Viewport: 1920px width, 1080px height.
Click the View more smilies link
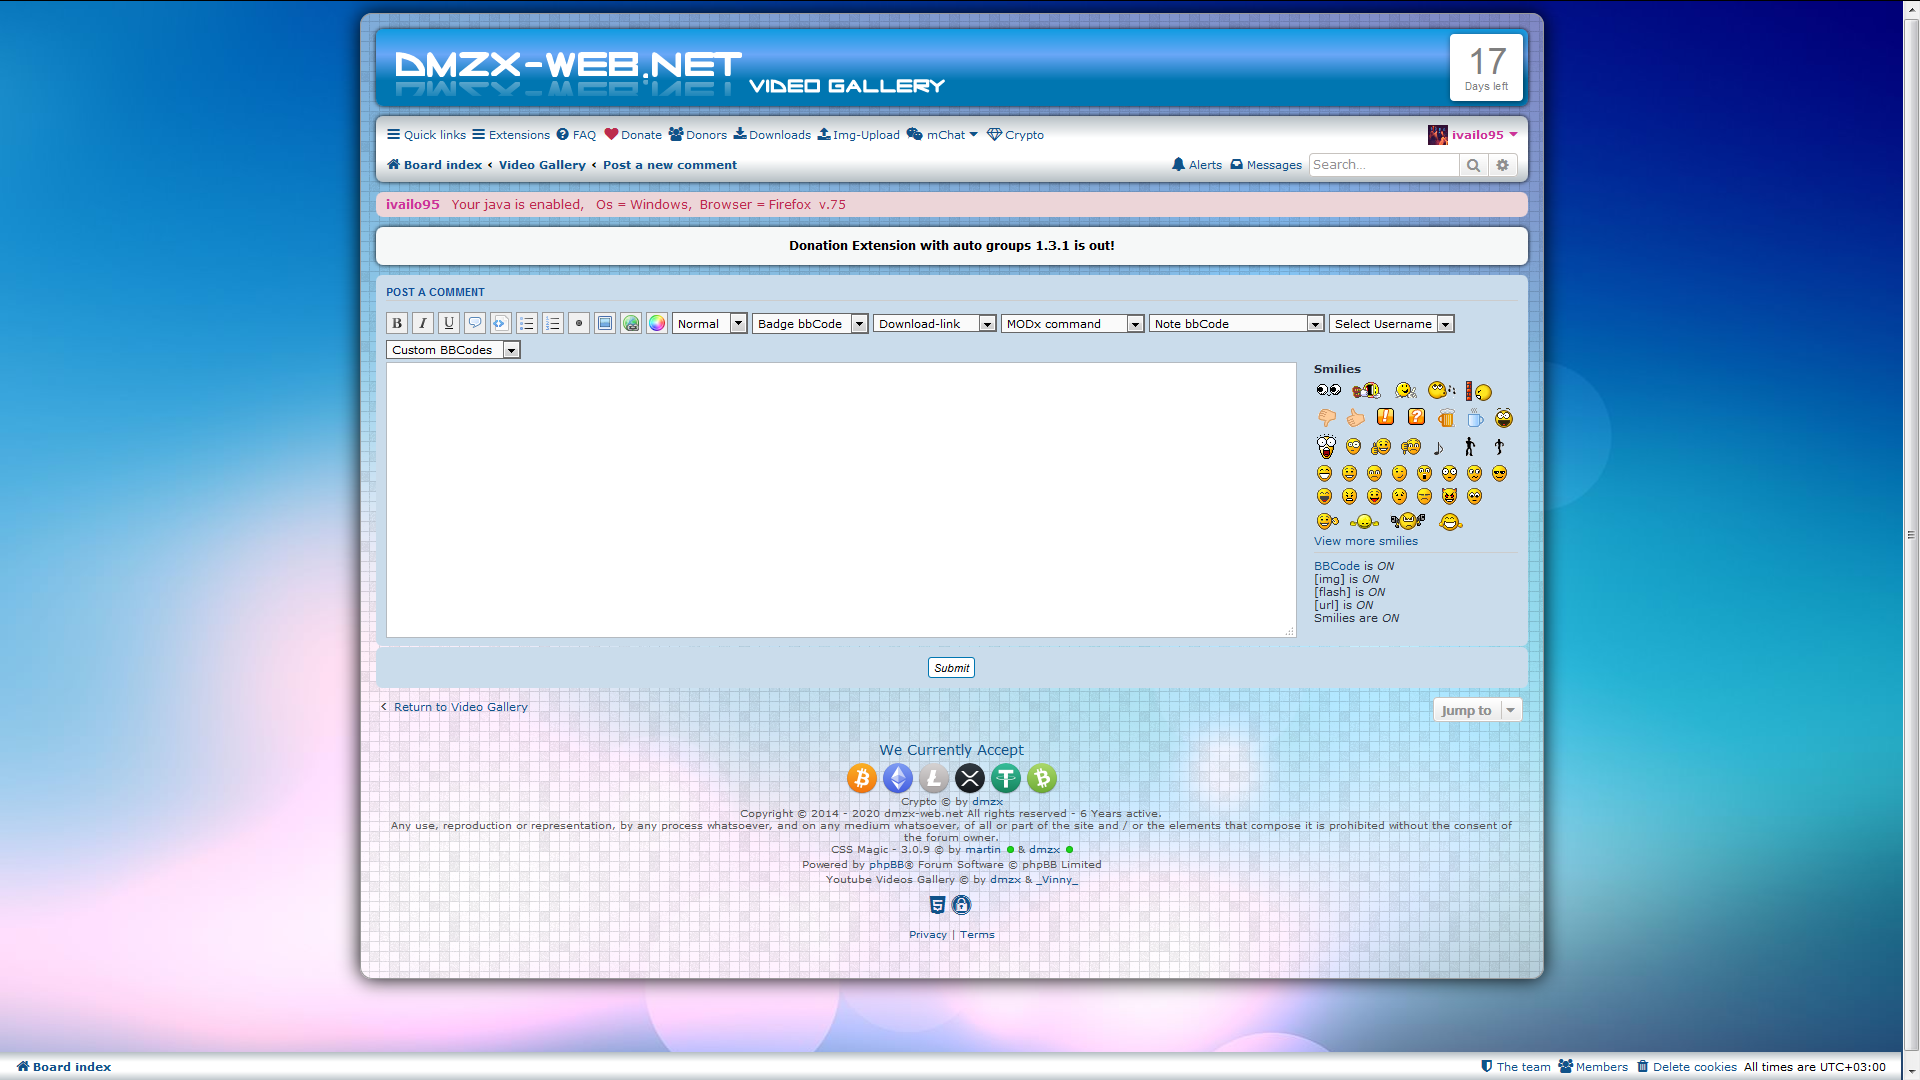point(1365,541)
